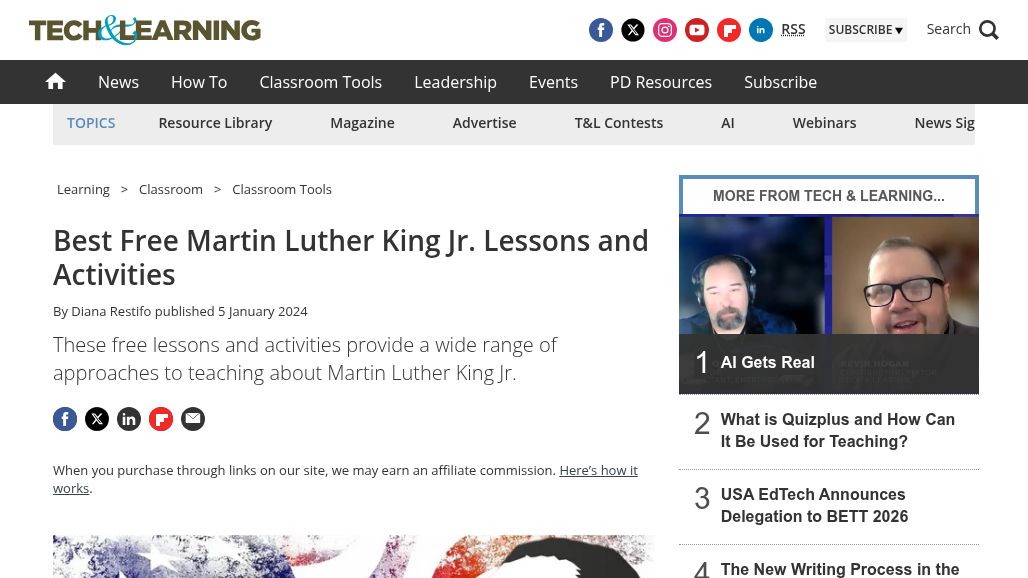This screenshot has height=578, width=1028.
Task: Share the article via email icon
Action: click(193, 419)
